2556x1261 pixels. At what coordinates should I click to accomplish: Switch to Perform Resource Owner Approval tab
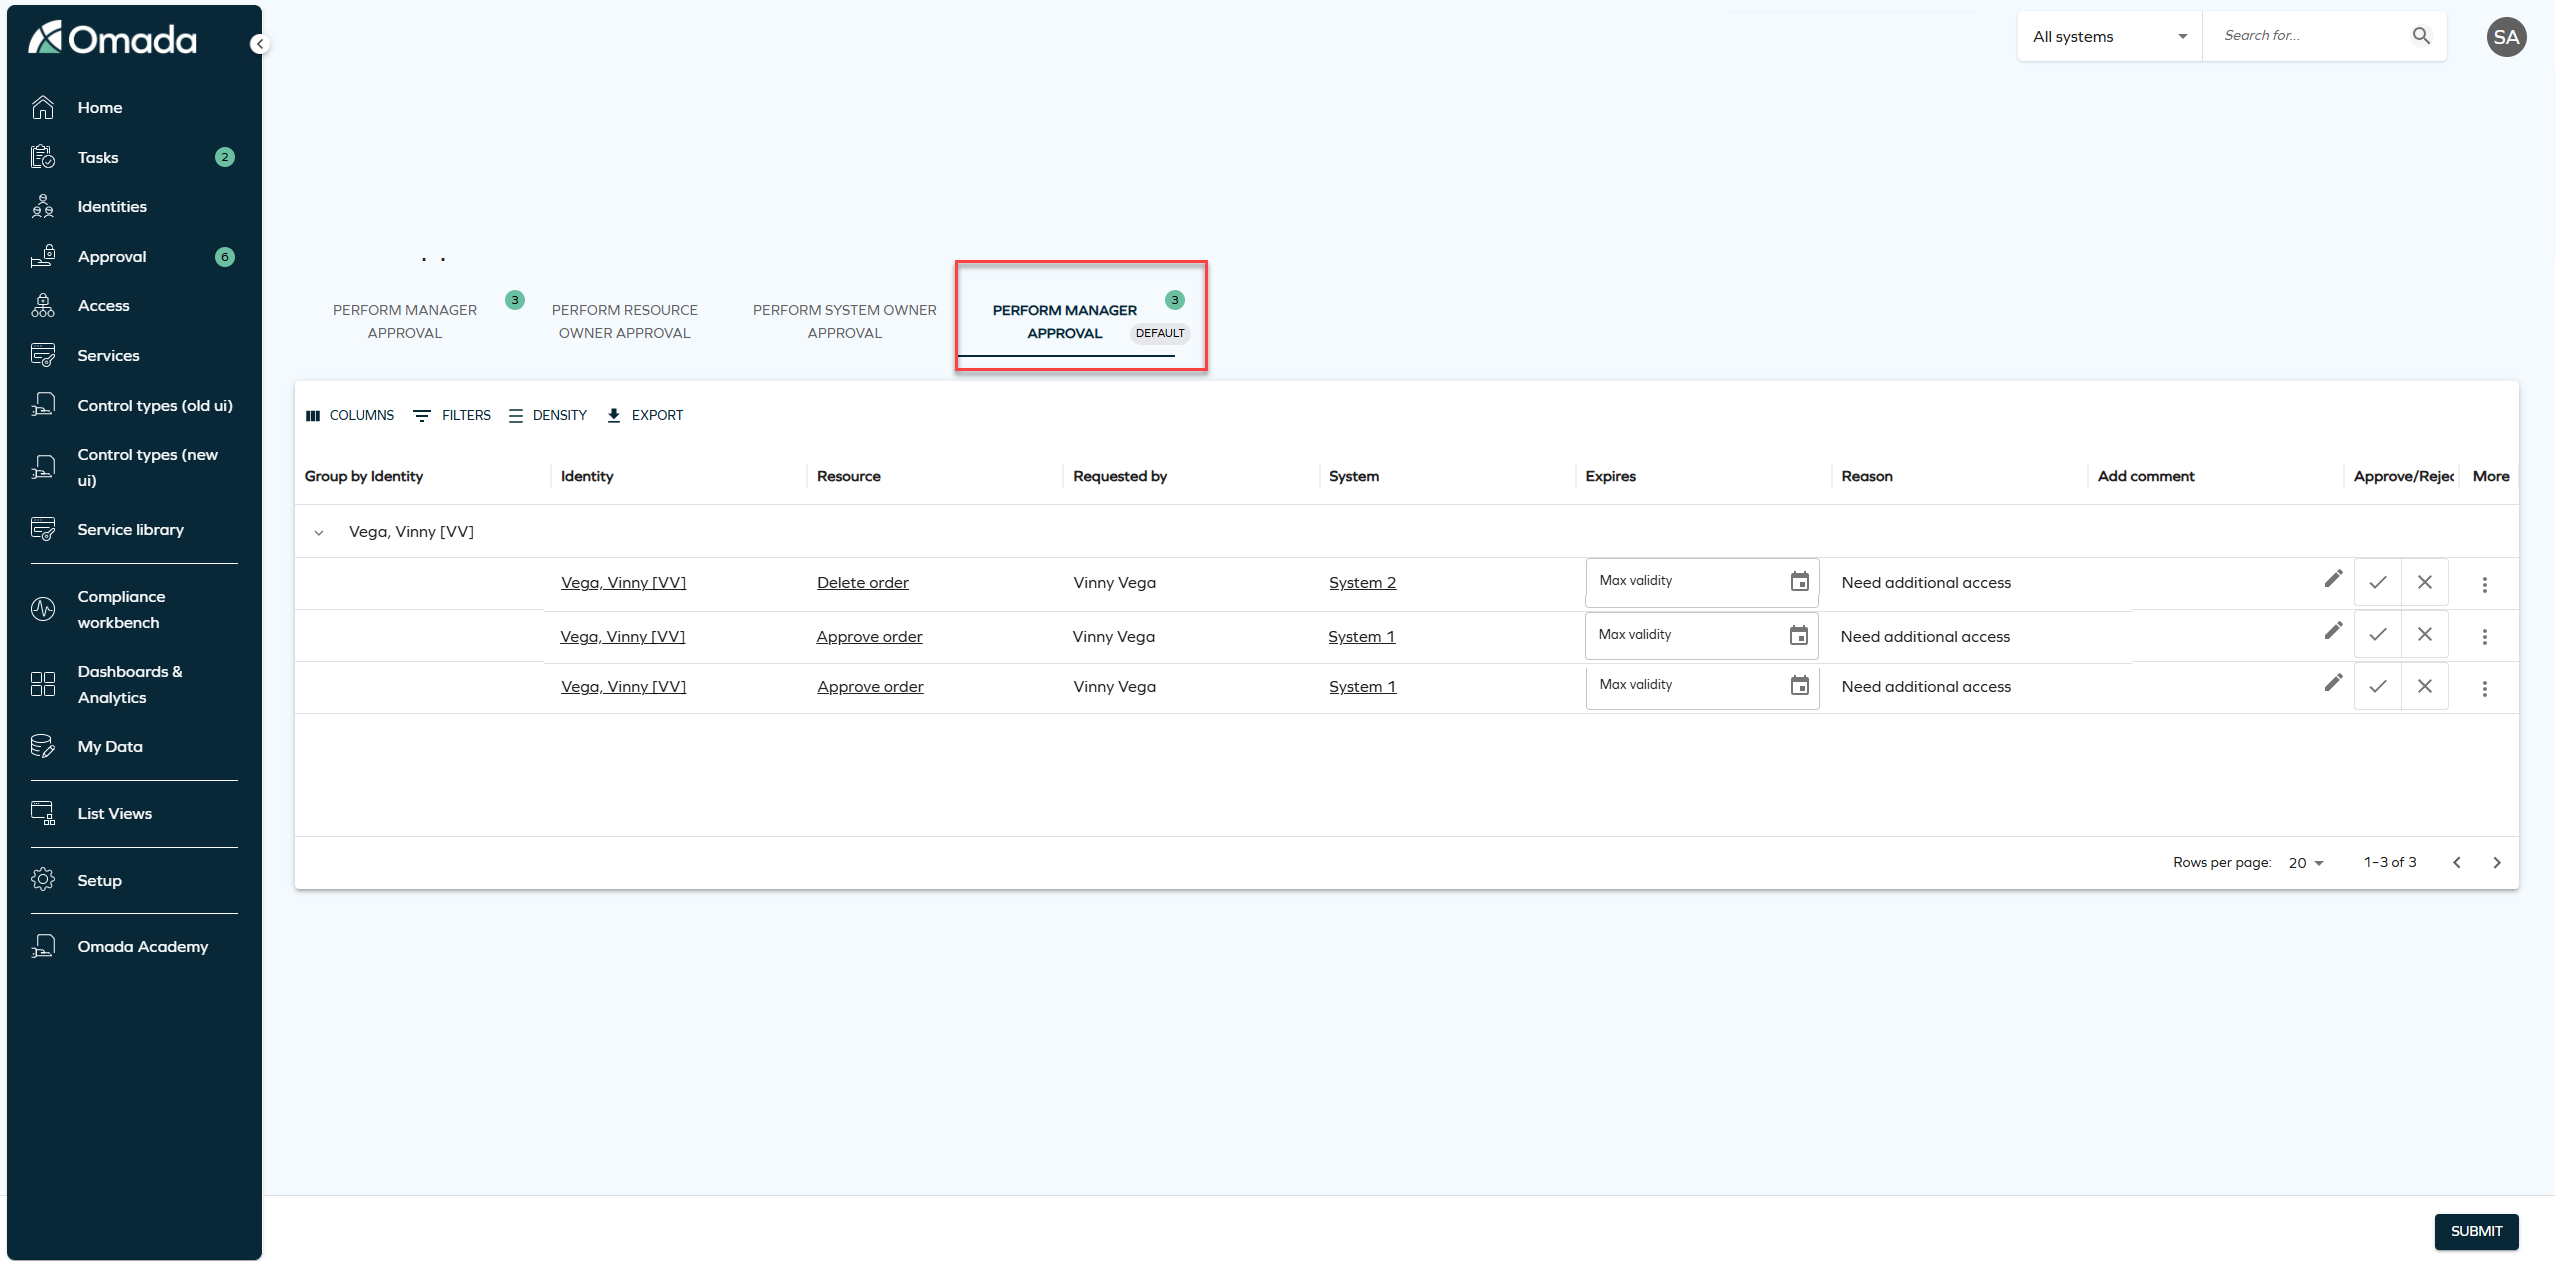625,321
